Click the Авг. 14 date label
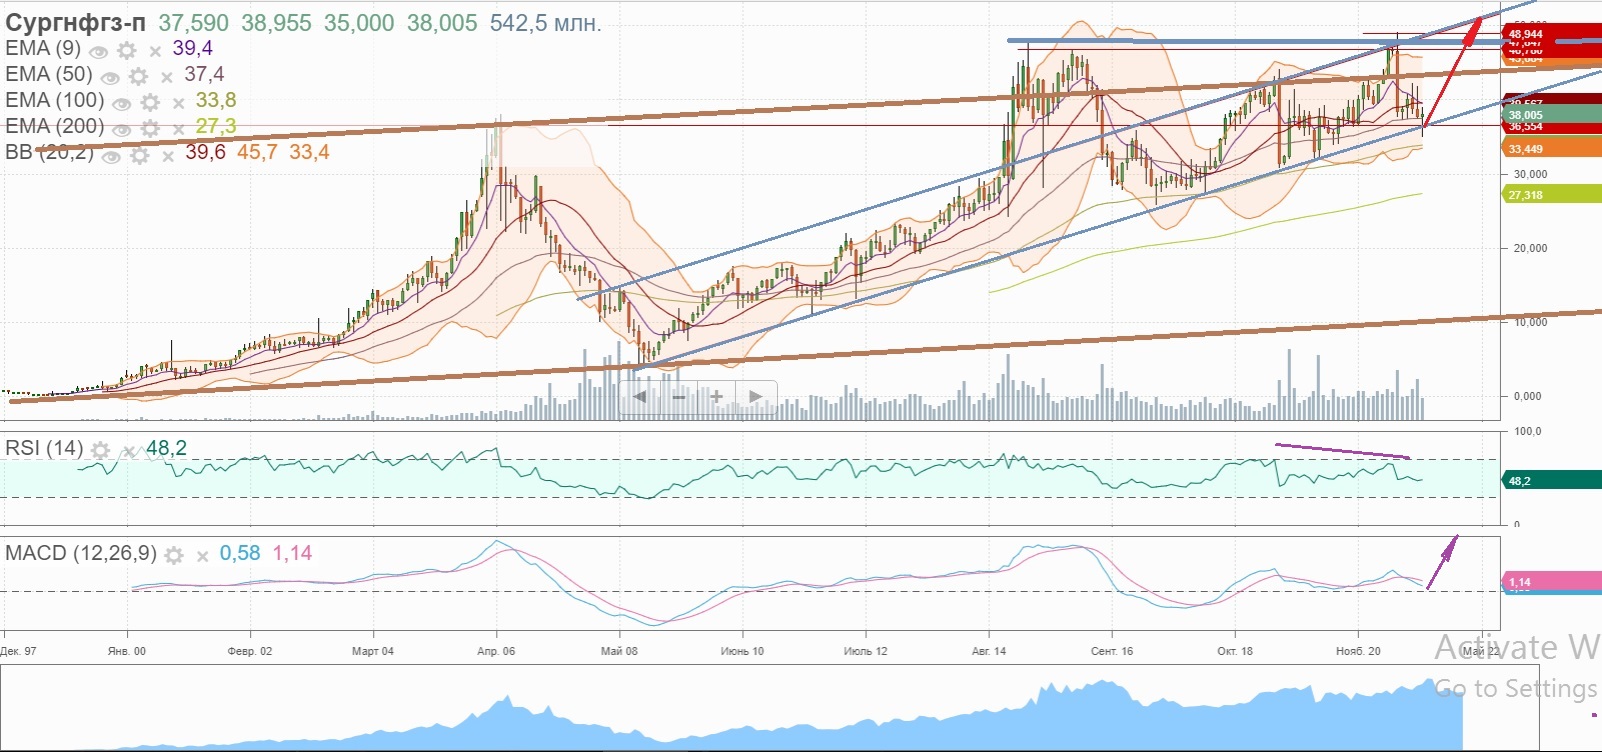 989,651
